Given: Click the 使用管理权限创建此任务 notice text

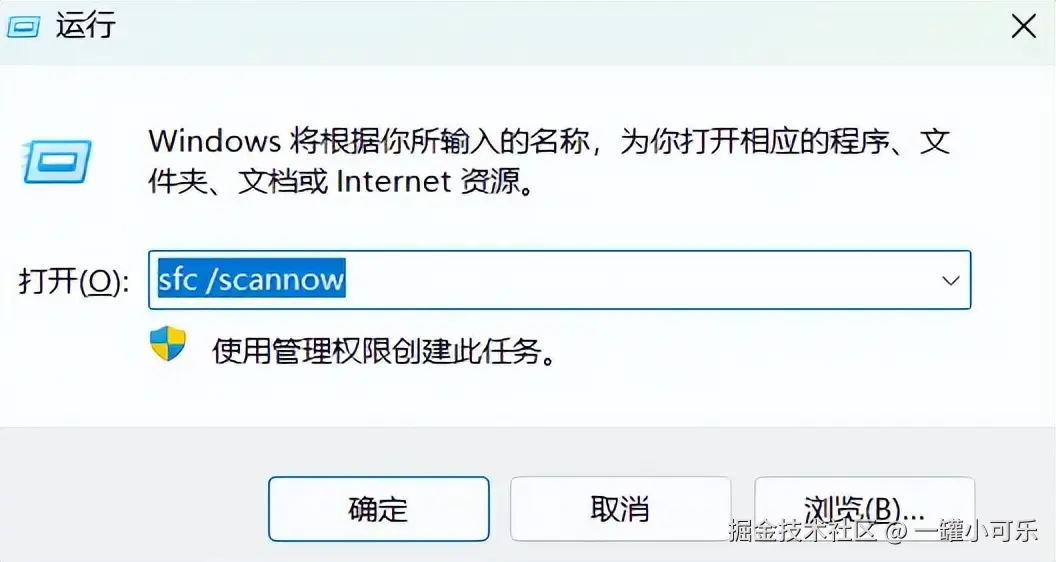Looking at the screenshot, I should click(384, 351).
